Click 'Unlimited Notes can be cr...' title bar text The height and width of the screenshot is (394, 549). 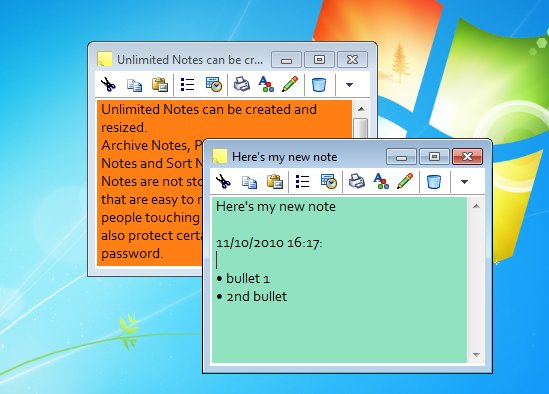190,60
